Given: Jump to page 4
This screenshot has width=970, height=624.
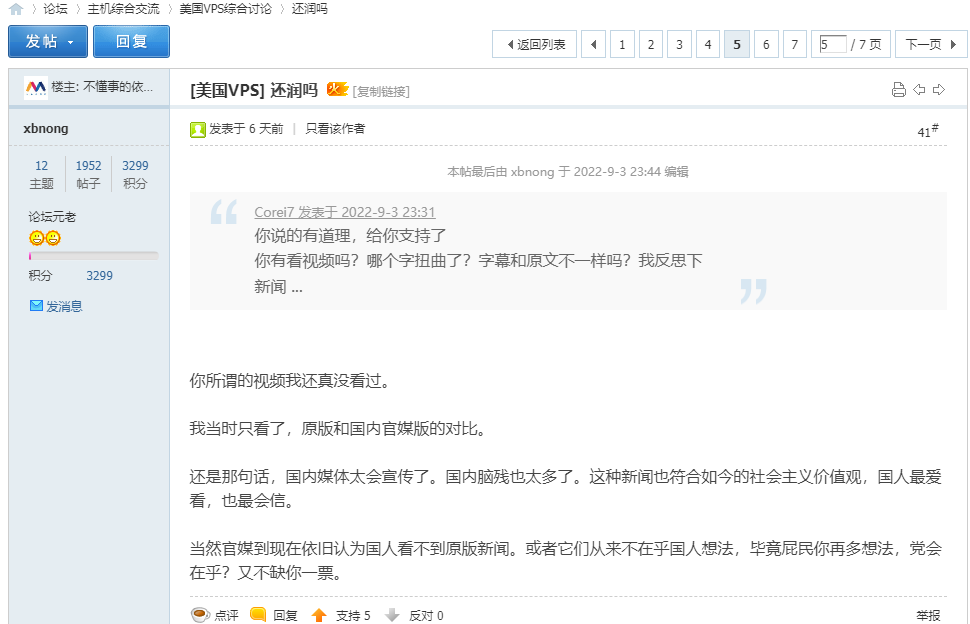Looking at the screenshot, I should pos(708,44).
